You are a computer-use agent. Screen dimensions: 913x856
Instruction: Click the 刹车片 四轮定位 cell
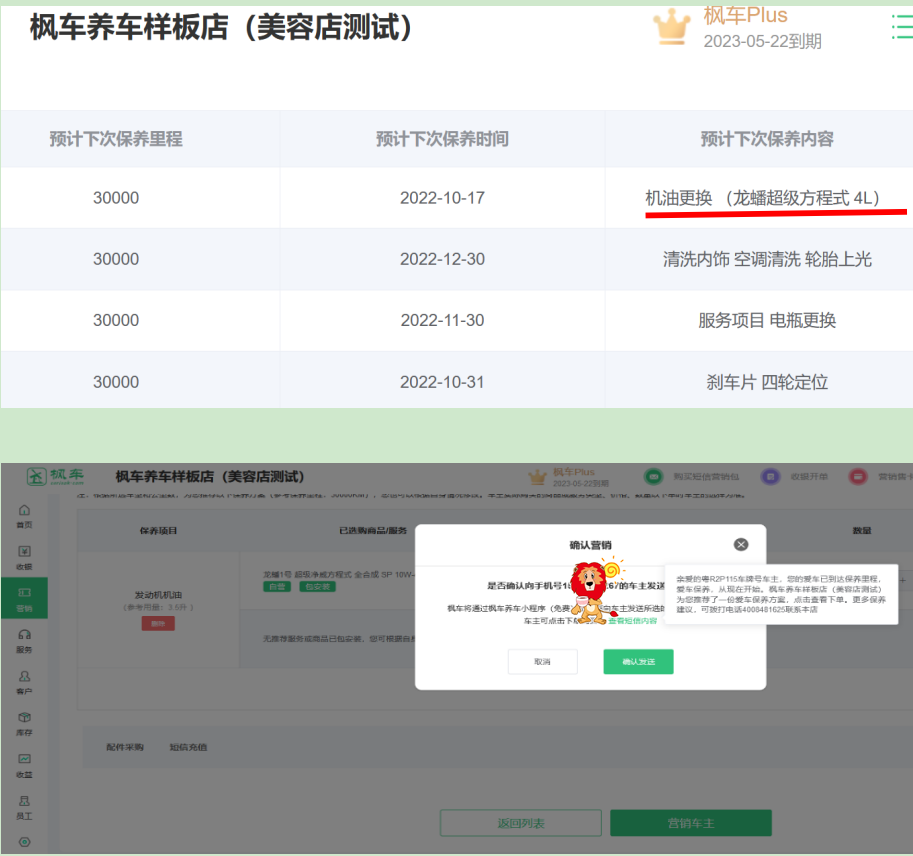[x=767, y=382]
